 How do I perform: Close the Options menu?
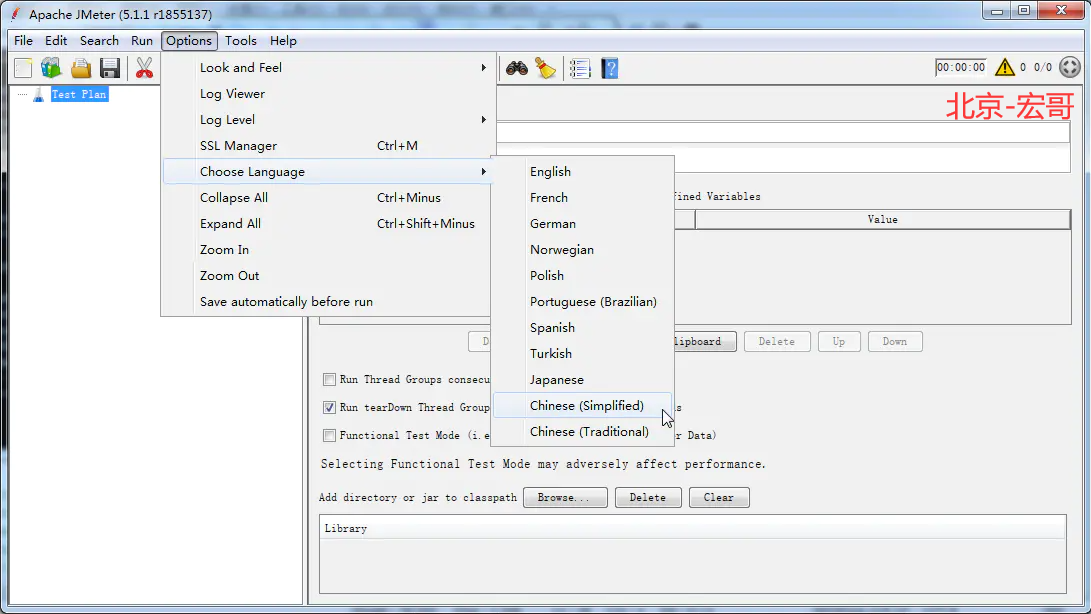(189, 40)
